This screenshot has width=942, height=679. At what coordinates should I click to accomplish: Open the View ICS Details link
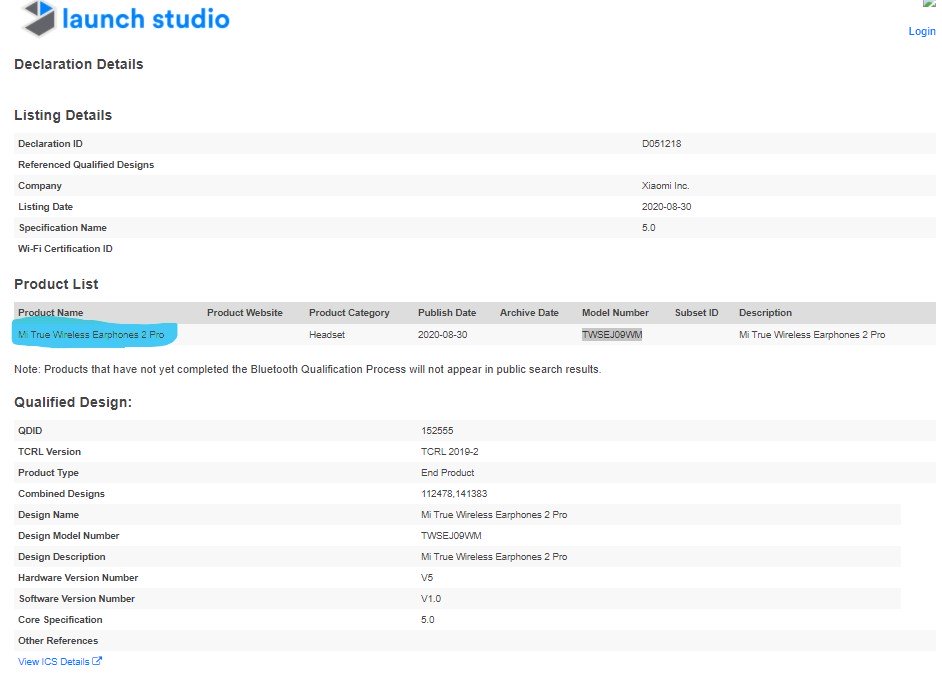pyautogui.click(x=54, y=662)
